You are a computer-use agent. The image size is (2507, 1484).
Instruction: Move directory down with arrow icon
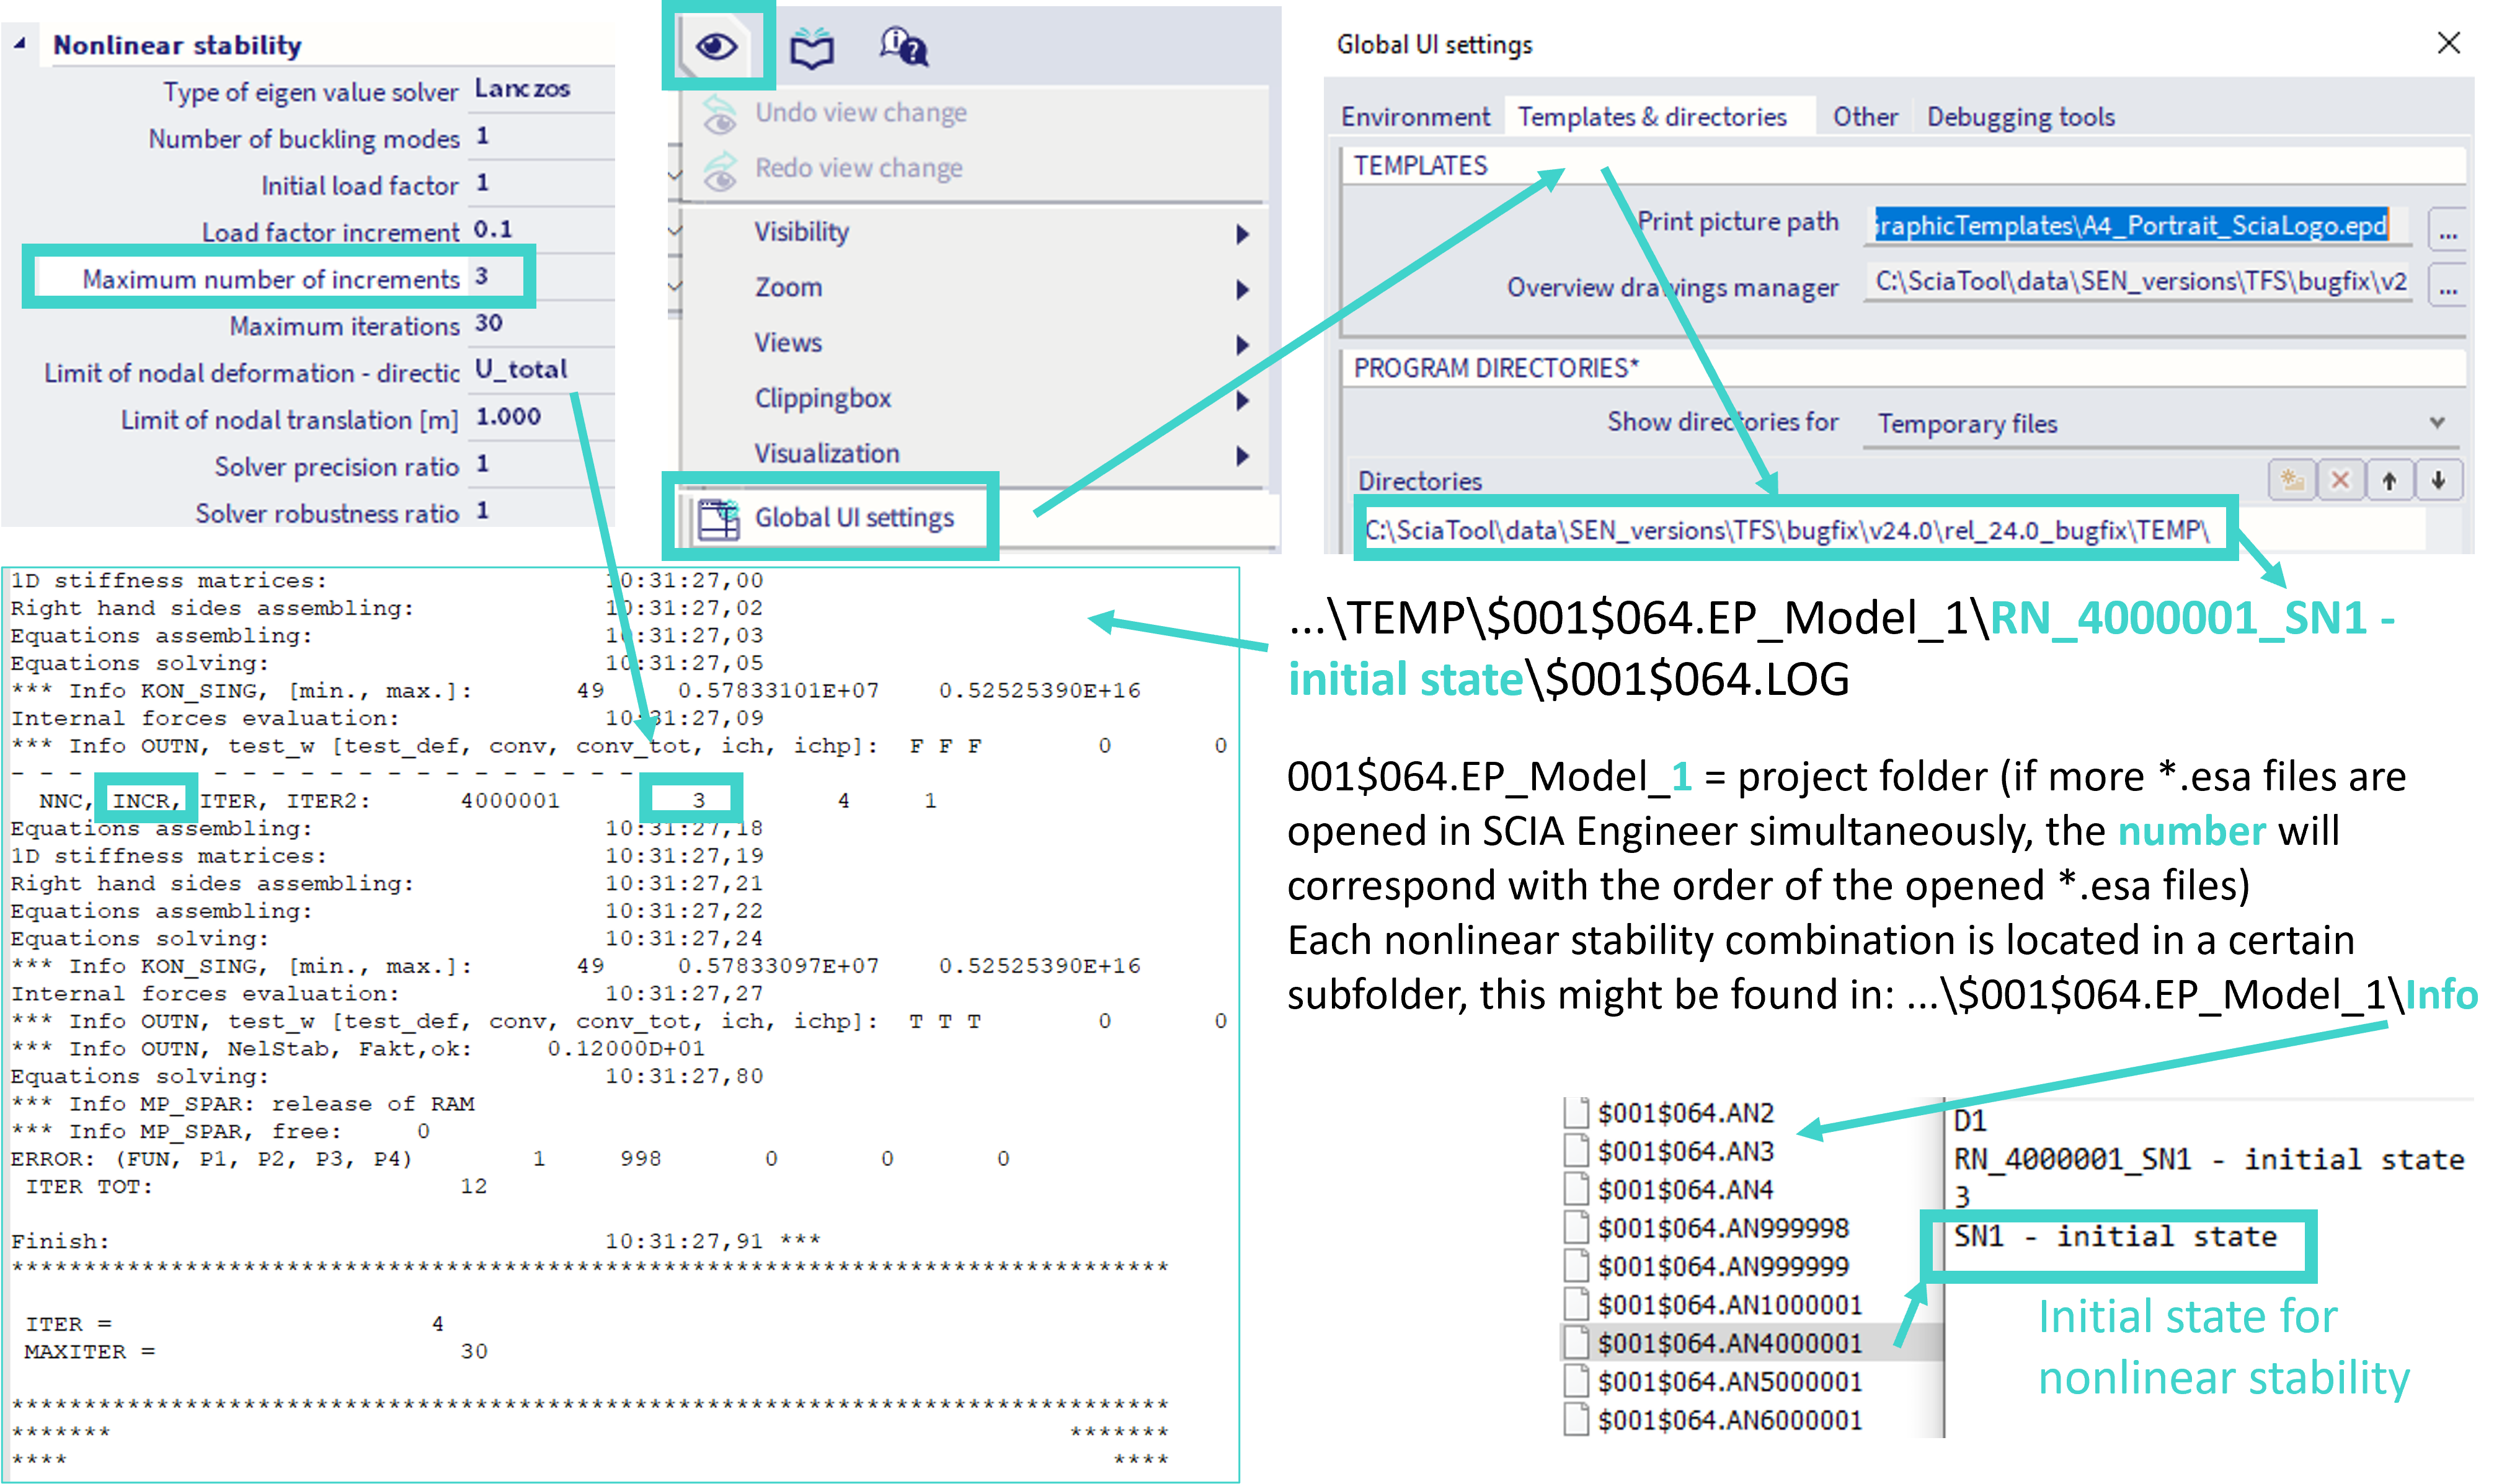(2438, 480)
